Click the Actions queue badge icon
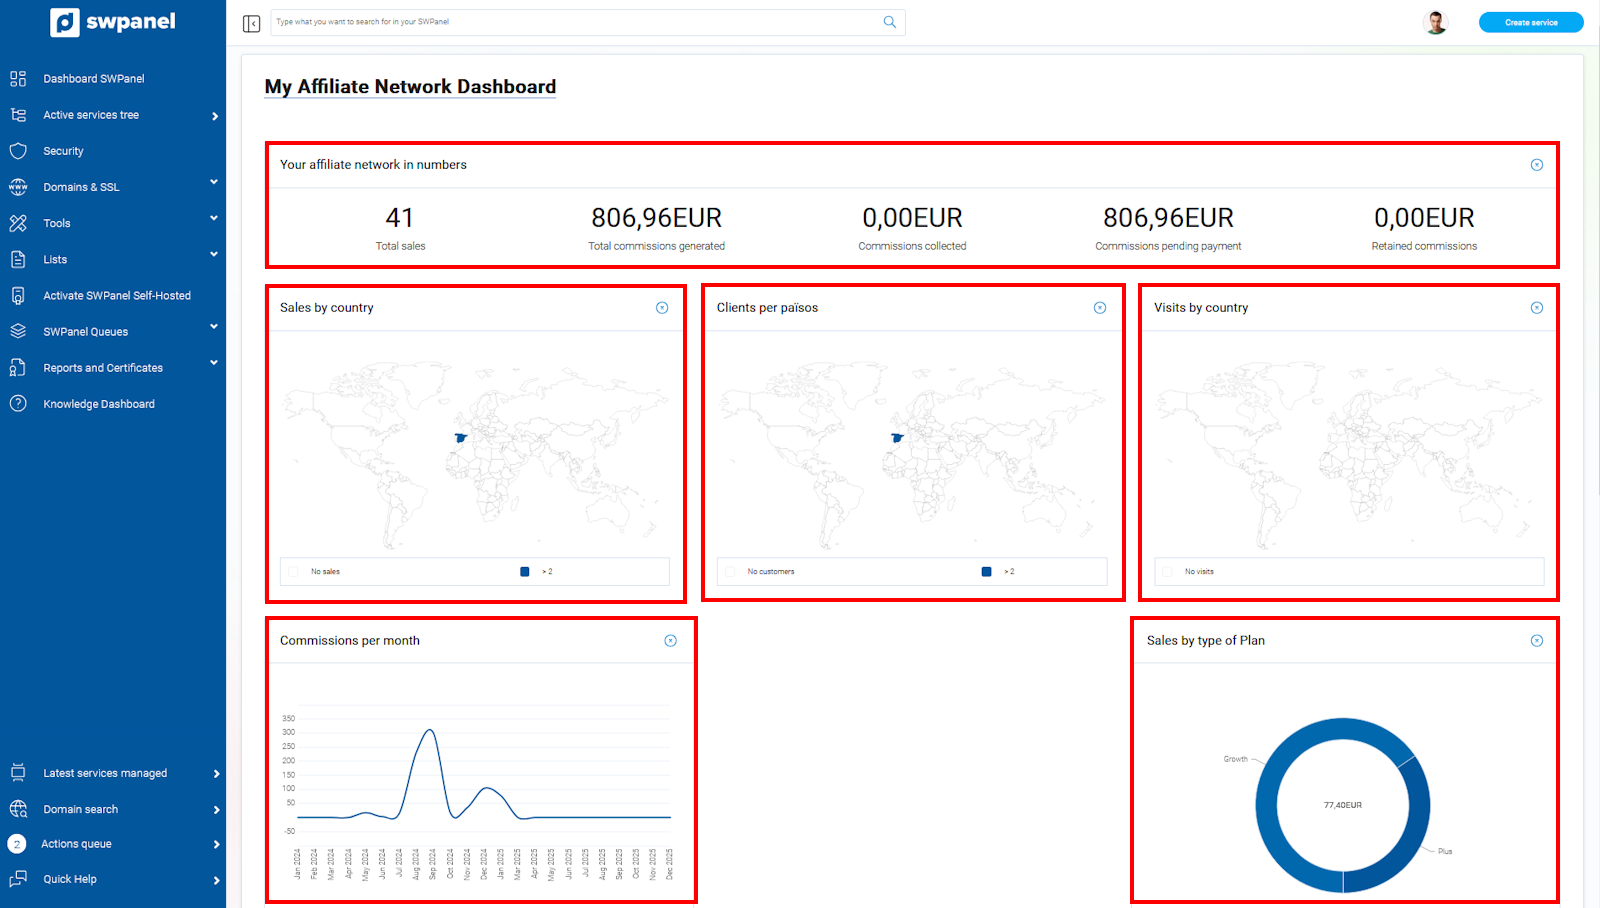1600x908 pixels. [x=17, y=844]
